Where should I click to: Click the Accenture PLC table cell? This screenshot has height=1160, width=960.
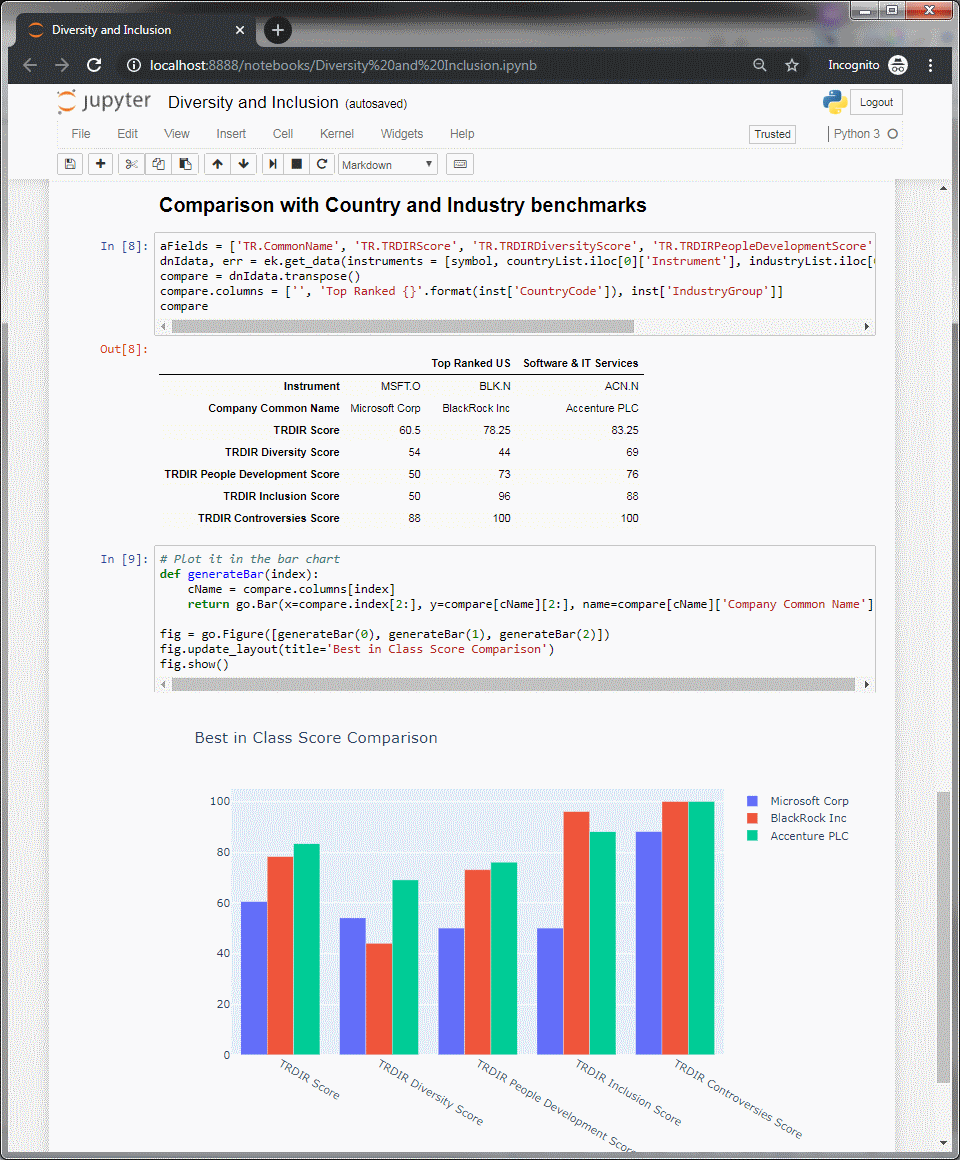[602, 408]
